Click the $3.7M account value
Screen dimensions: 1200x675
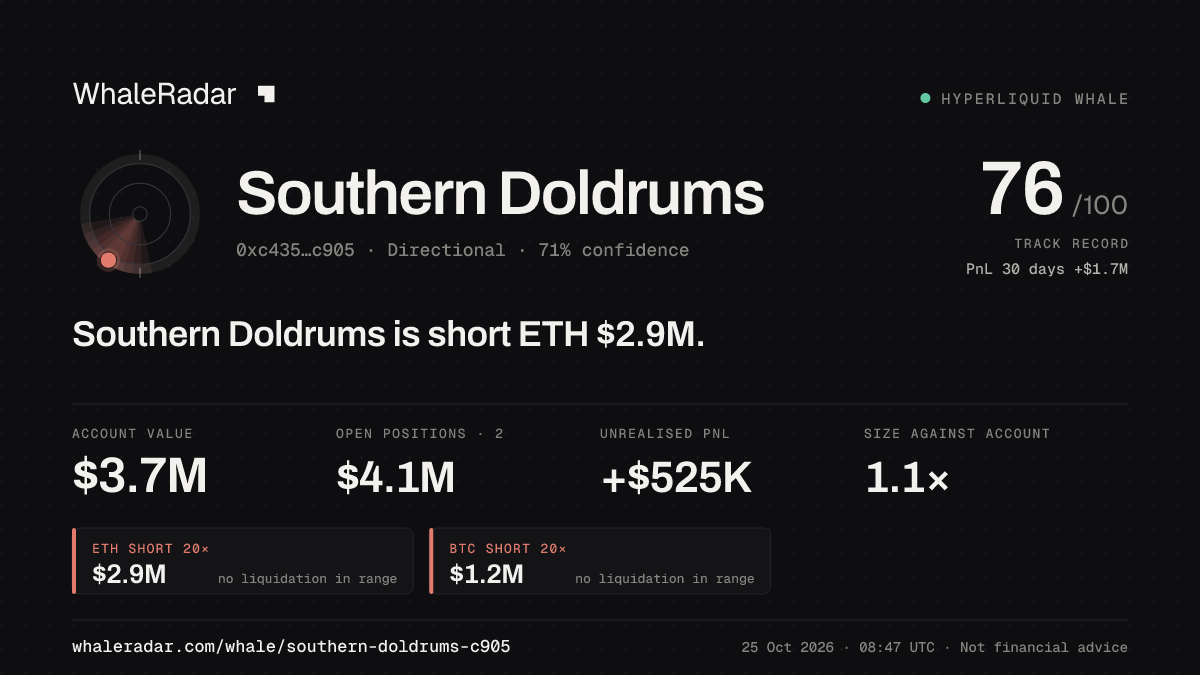click(x=139, y=477)
